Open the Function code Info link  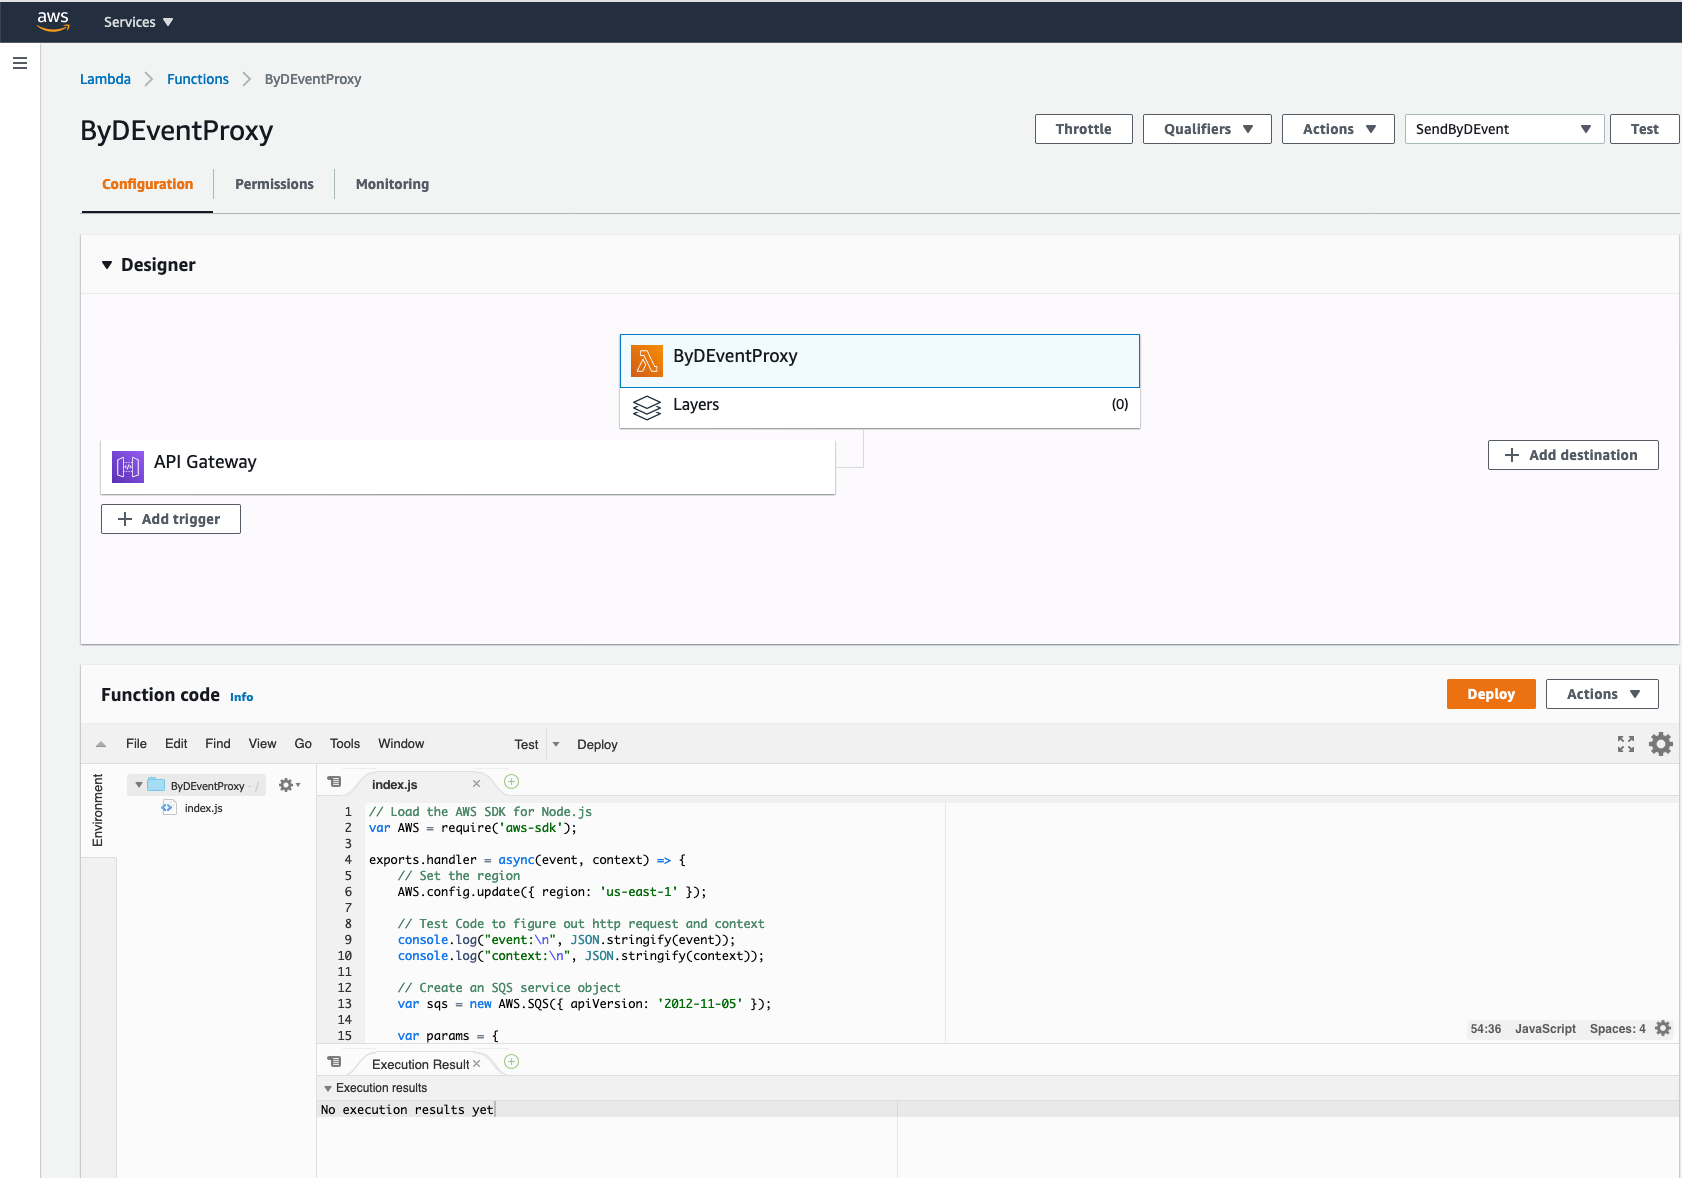(241, 697)
